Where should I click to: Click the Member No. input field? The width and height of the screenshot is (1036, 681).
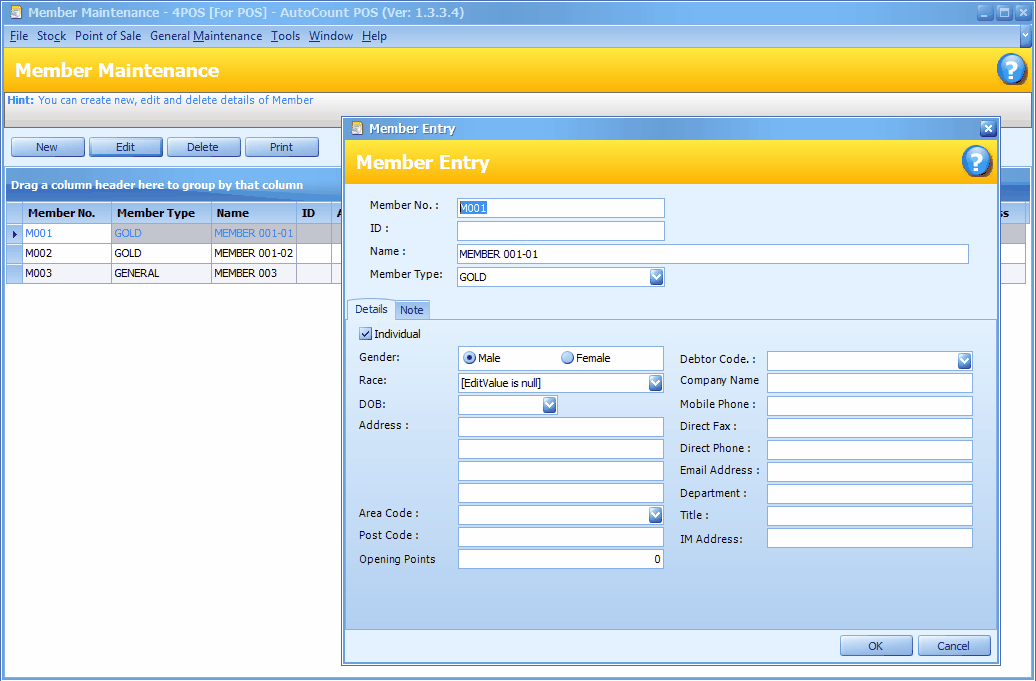(561, 208)
